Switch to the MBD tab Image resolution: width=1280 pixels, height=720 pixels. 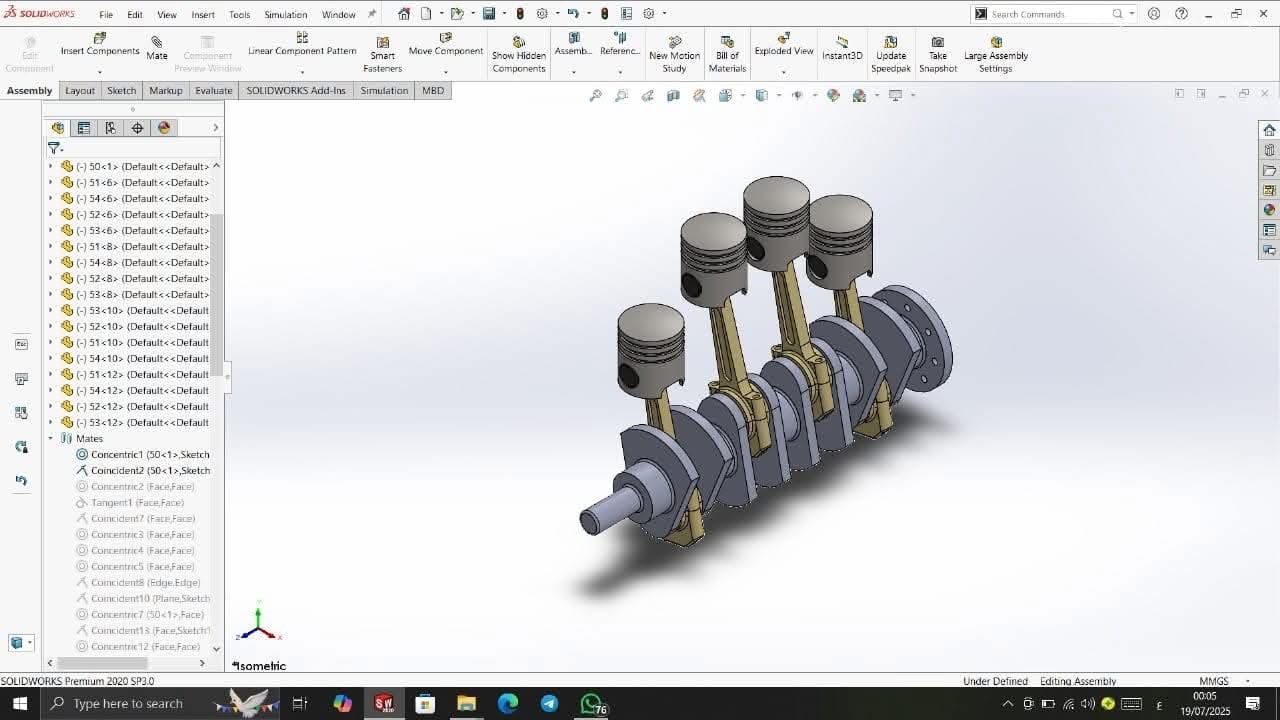coord(433,90)
